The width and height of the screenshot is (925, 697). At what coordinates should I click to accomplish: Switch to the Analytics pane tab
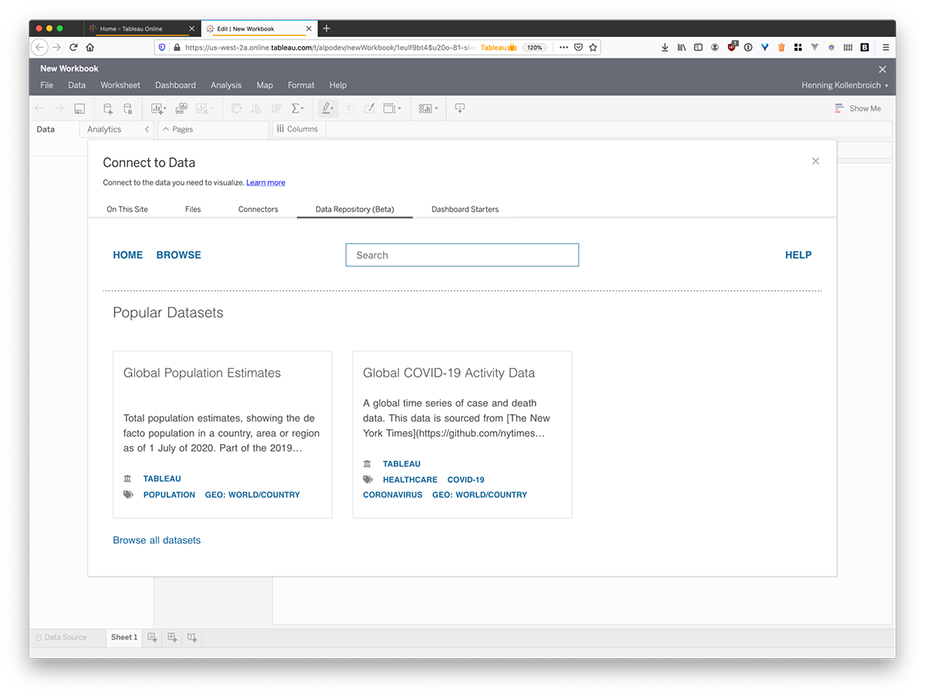(104, 129)
